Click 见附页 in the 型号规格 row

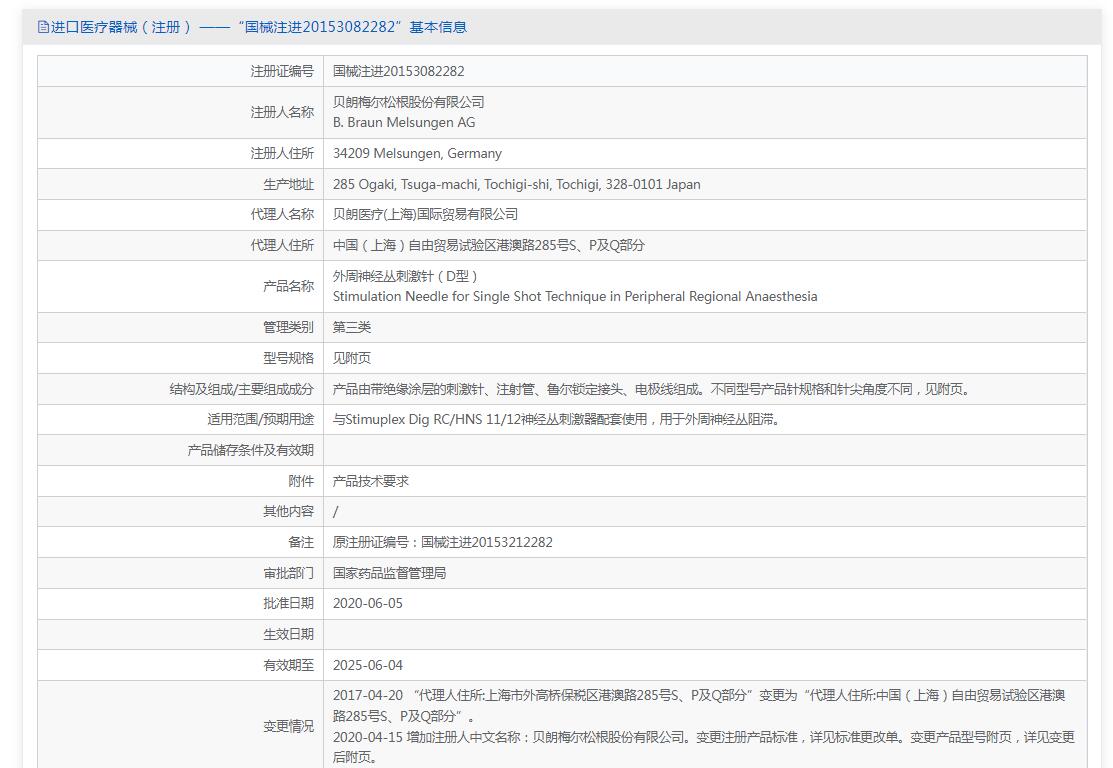point(351,358)
